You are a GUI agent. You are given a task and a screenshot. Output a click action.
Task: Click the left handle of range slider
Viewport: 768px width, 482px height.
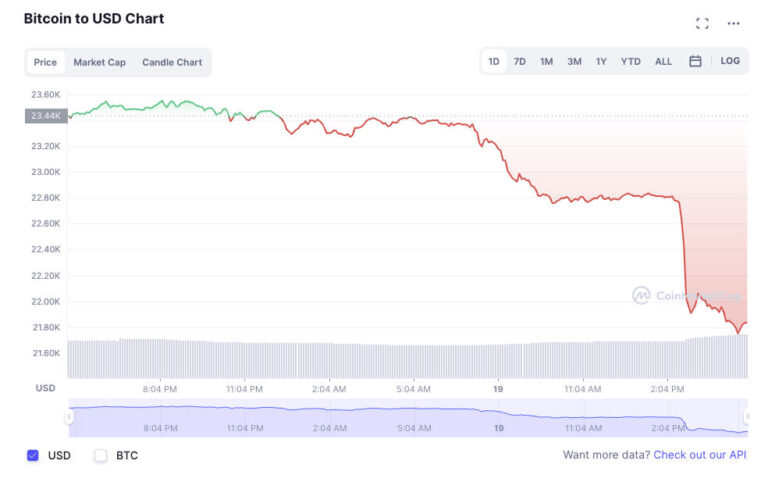[x=70, y=416]
